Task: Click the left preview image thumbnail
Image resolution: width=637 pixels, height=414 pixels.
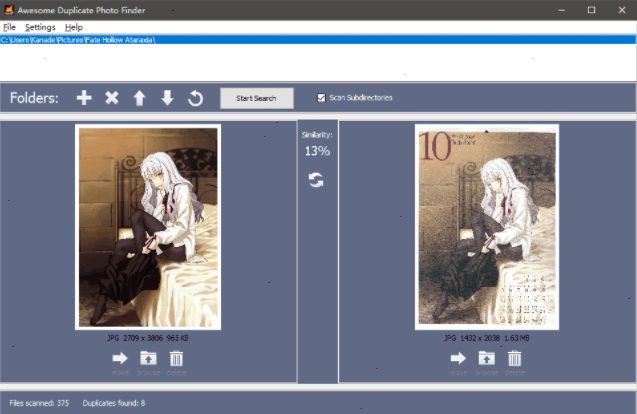Action: tap(148, 227)
